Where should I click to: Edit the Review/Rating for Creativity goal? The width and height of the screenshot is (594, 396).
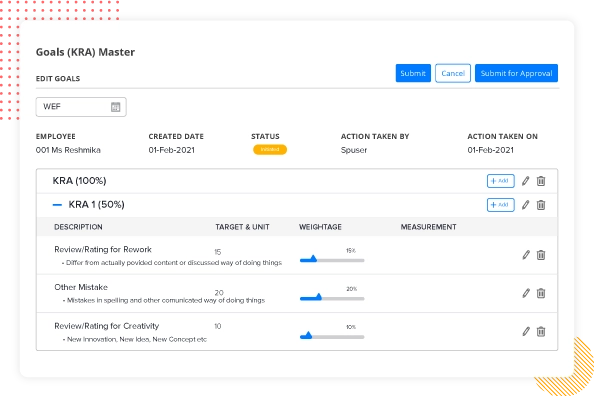click(526, 332)
